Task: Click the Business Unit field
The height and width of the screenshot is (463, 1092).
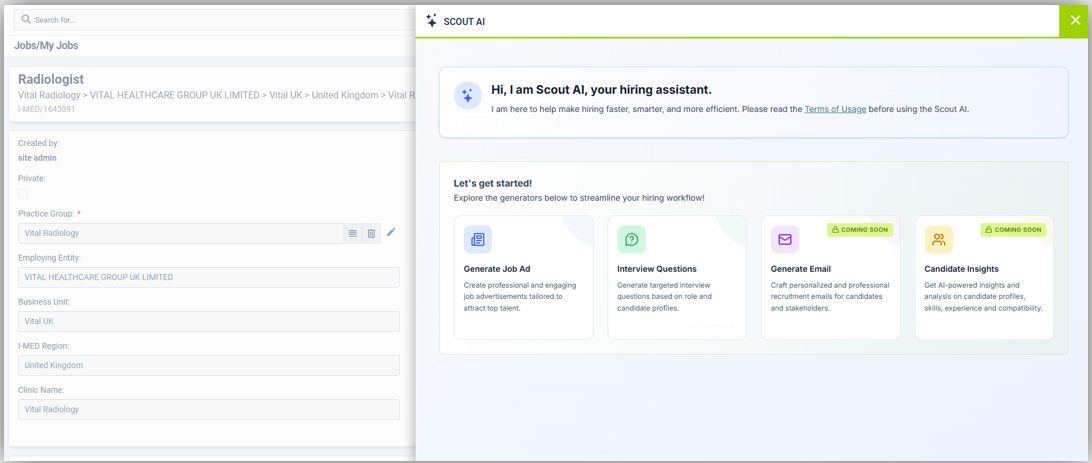Action: (208, 322)
